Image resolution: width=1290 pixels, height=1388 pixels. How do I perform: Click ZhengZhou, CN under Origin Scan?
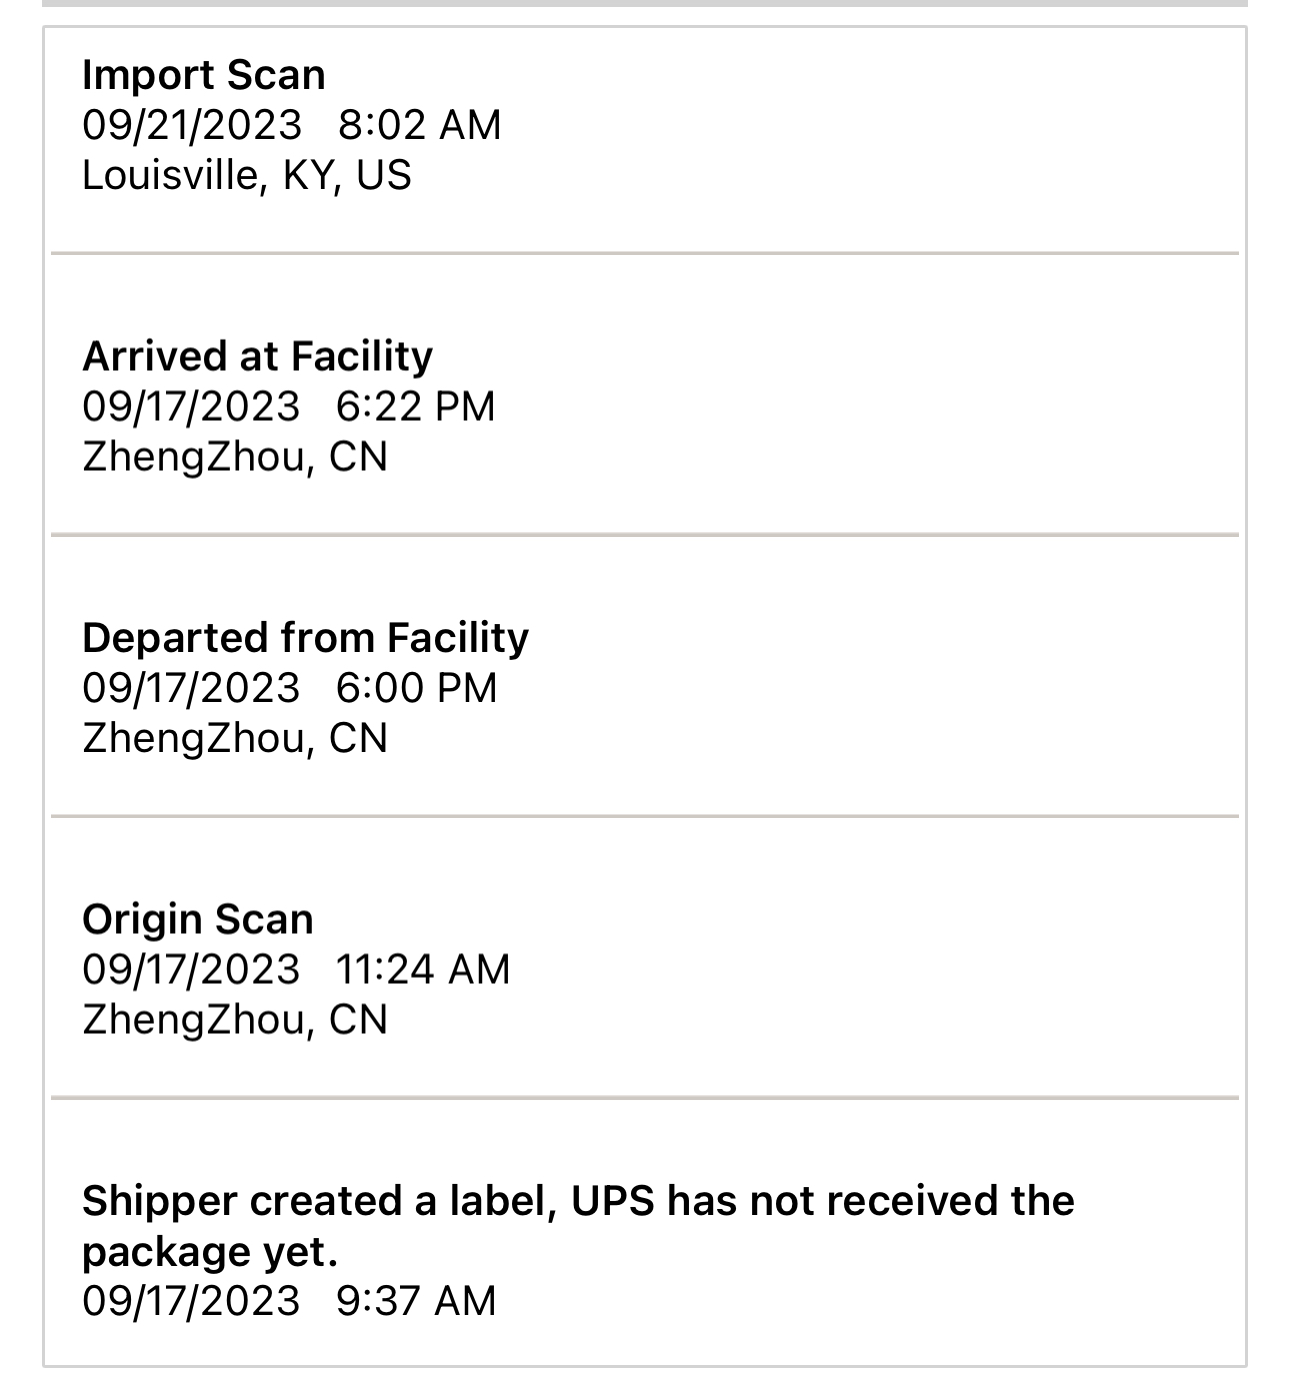click(x=234, y=1019)
